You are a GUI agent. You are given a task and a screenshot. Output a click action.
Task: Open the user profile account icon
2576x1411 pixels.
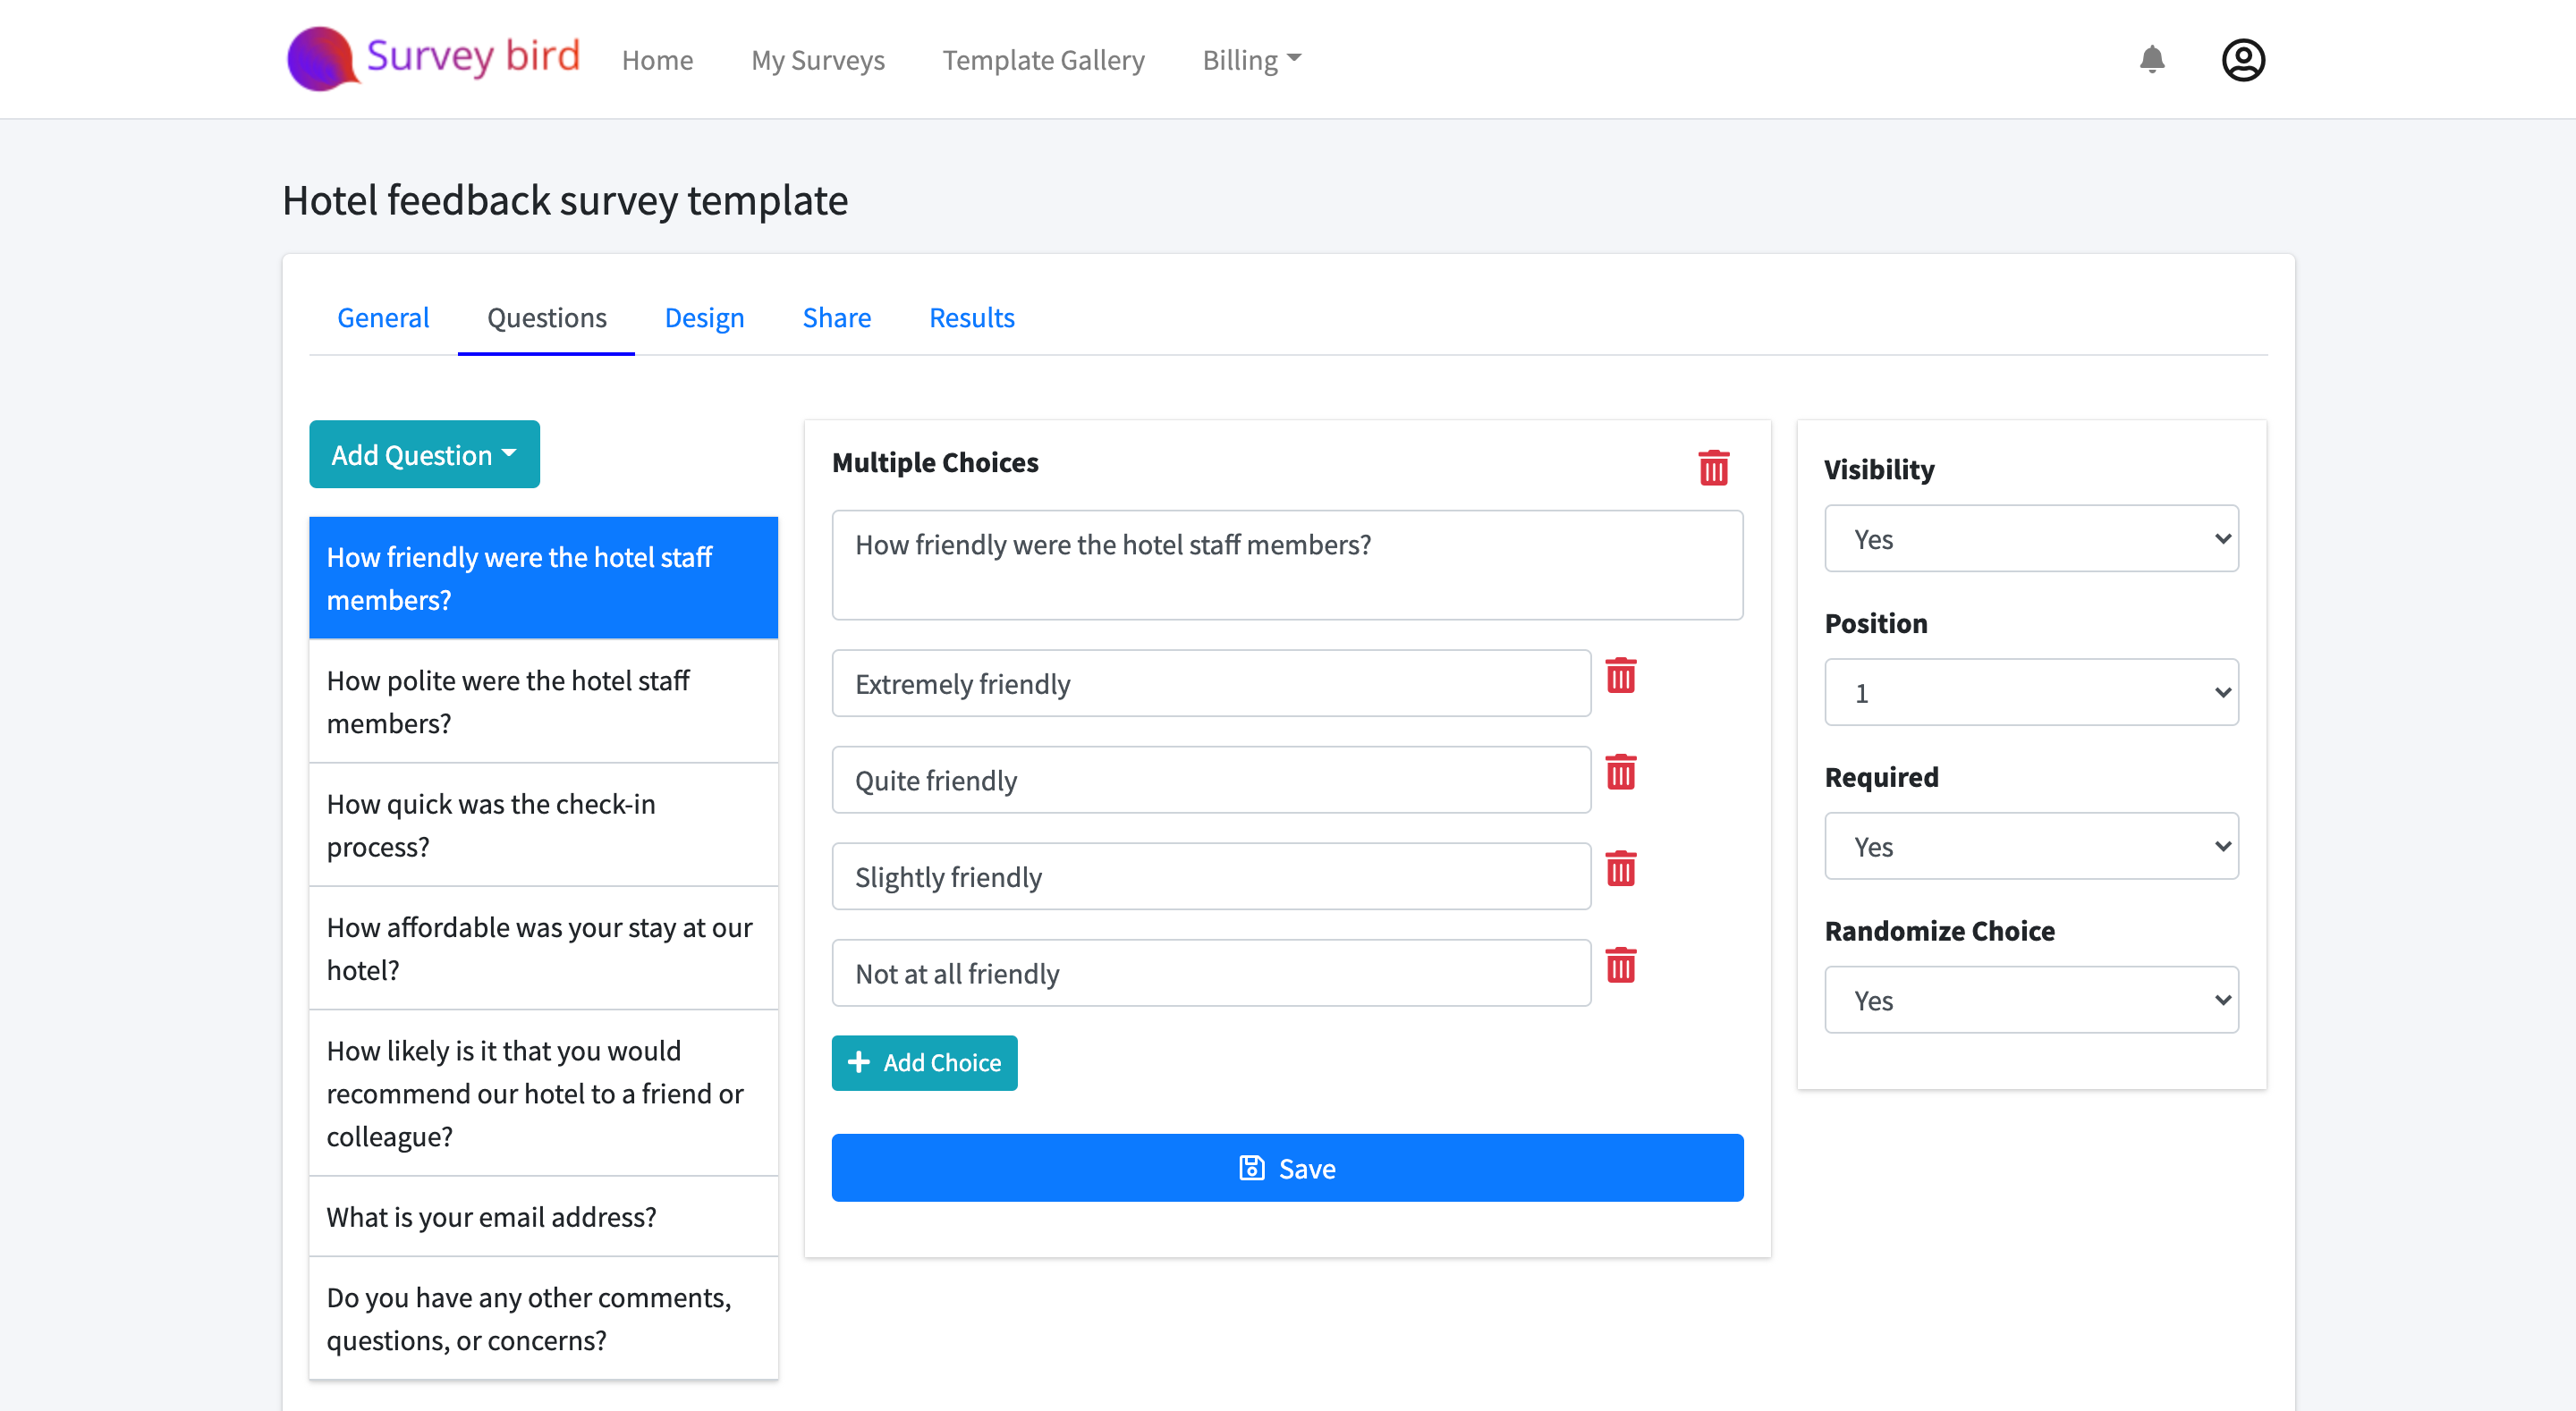(x=2243, y=60)
